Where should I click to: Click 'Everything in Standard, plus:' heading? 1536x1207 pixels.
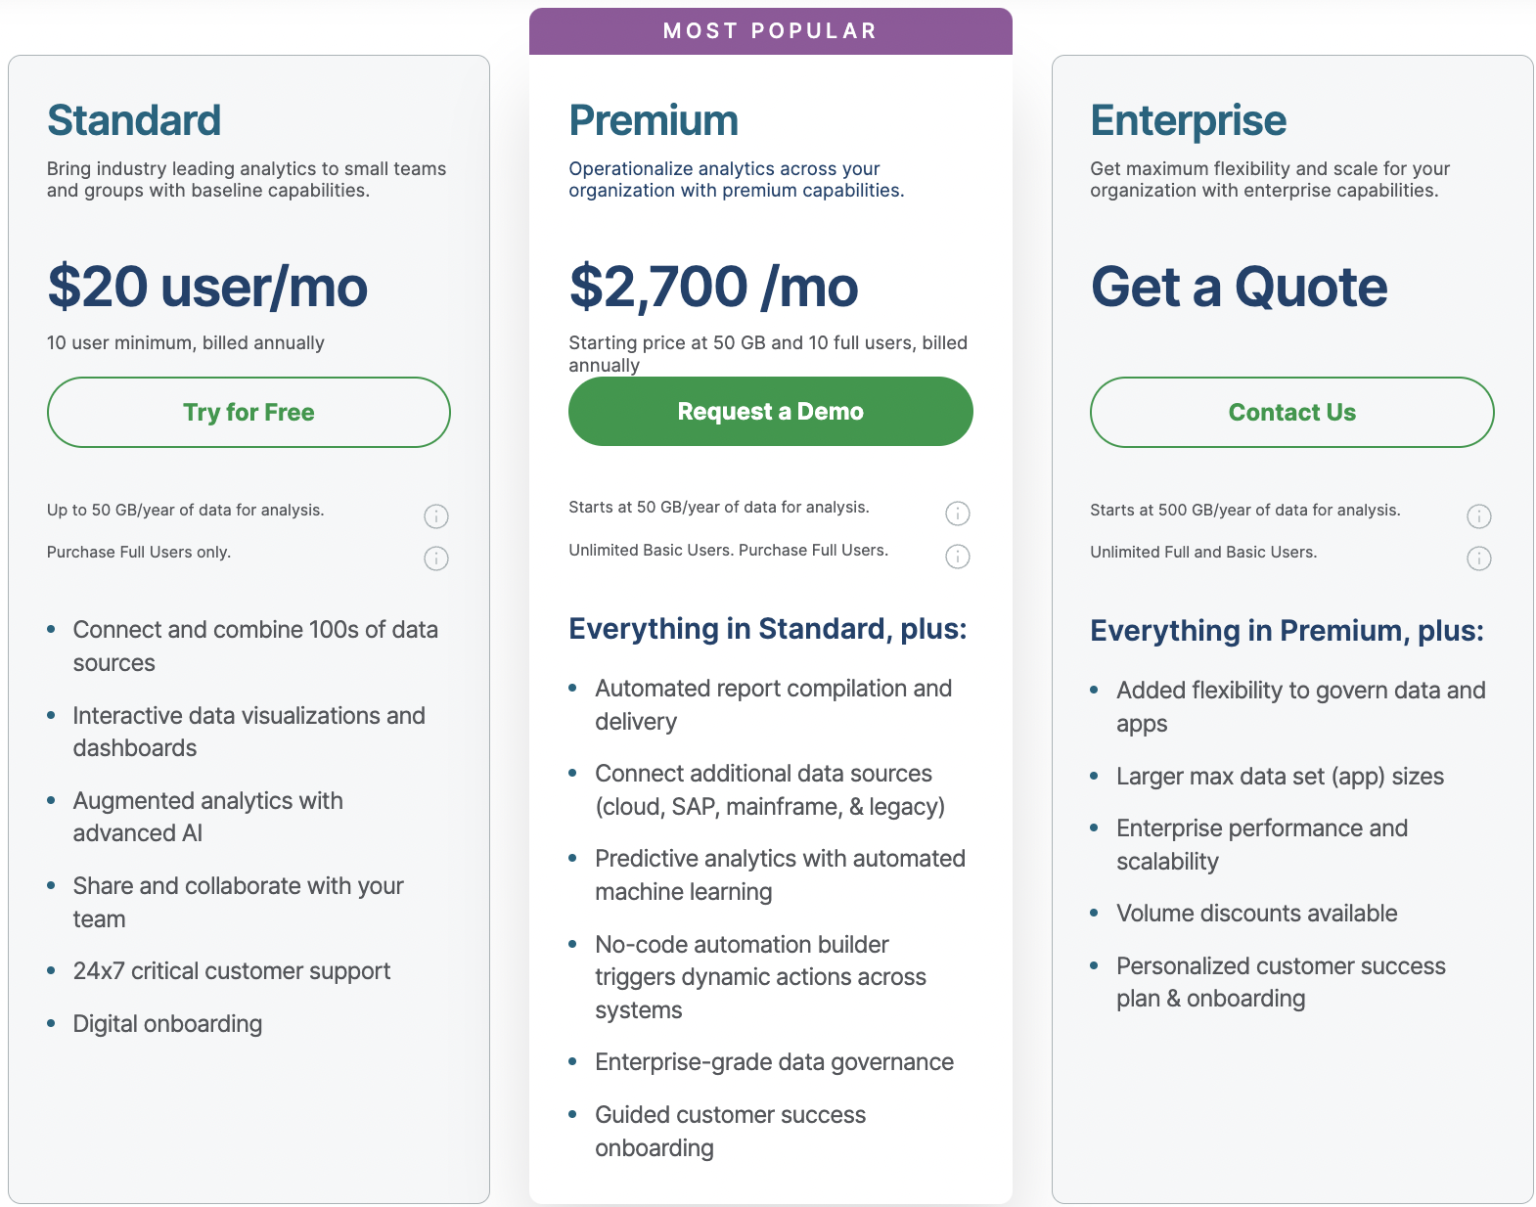[x=768, y=629]
